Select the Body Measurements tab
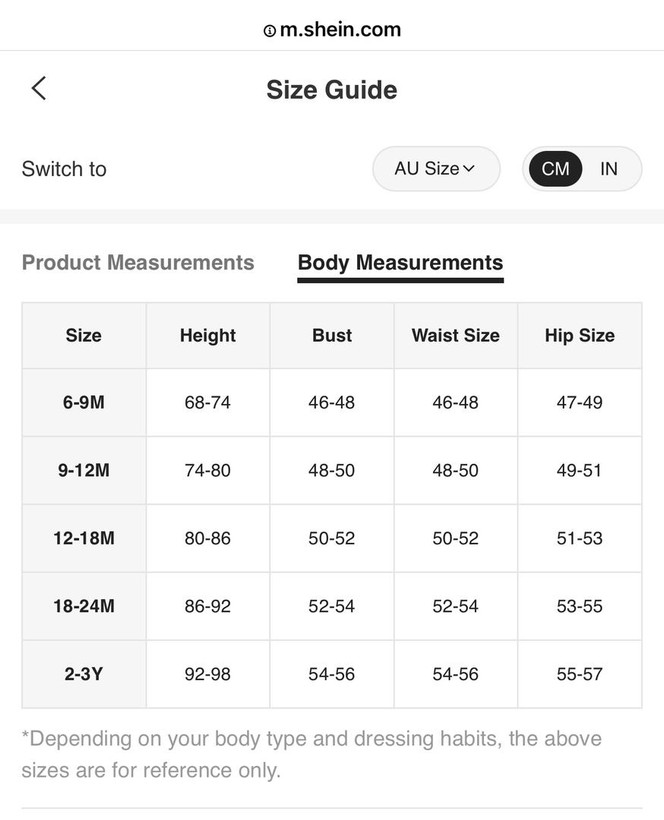664x820 pixels. (400, 263)
